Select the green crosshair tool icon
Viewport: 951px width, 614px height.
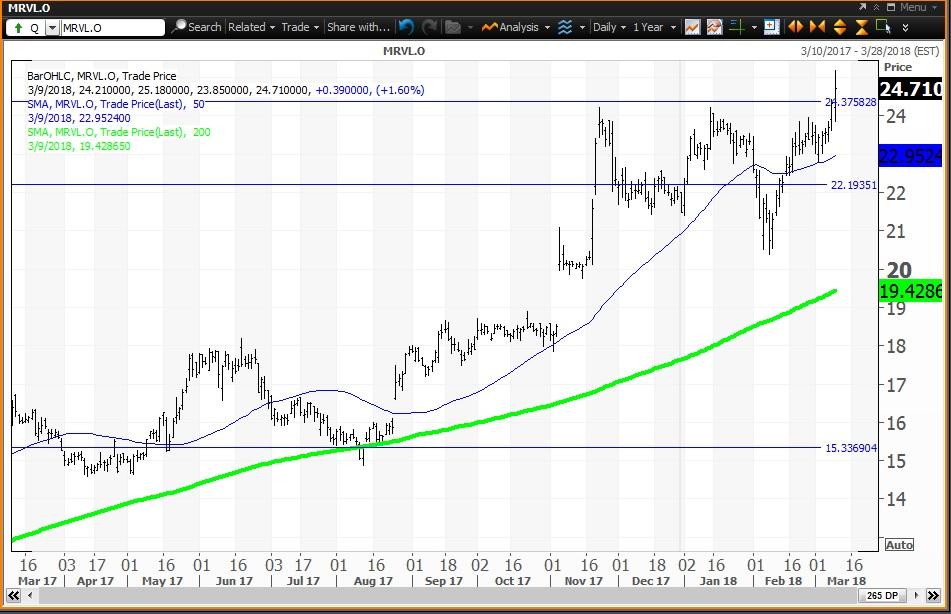737,27
